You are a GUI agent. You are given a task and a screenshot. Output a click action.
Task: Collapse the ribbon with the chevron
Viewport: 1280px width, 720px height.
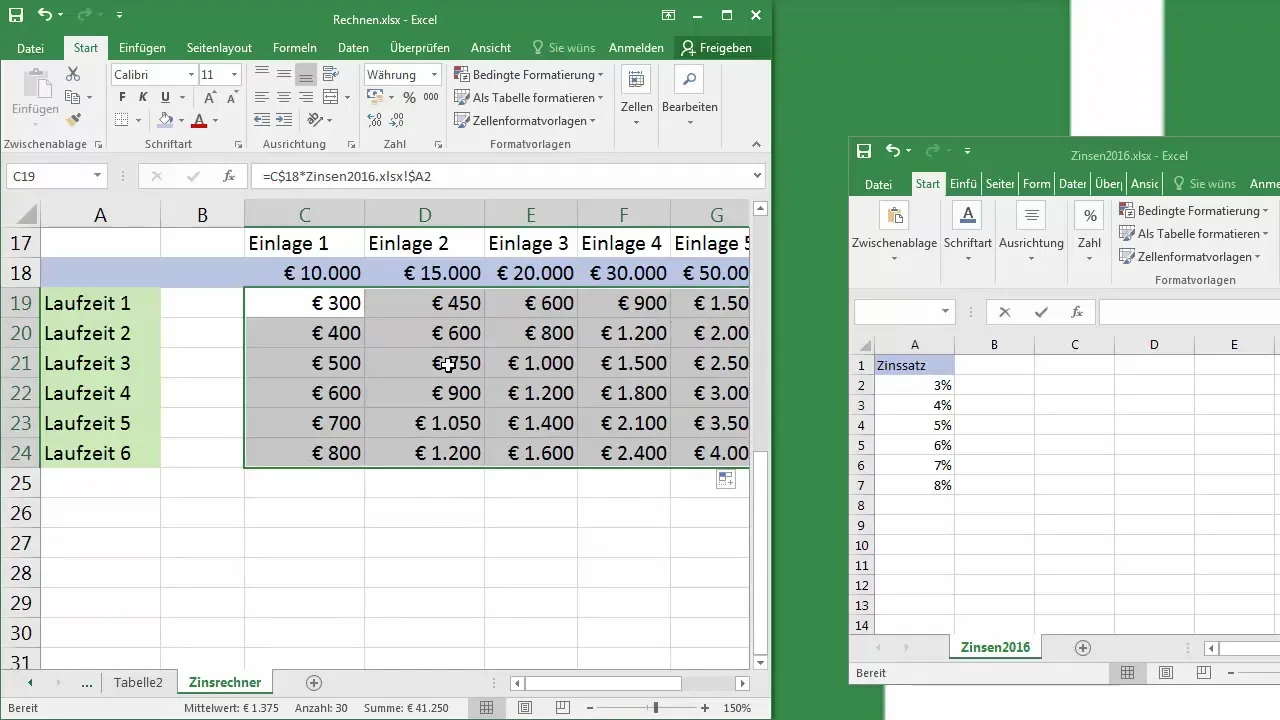click(758, 144)
